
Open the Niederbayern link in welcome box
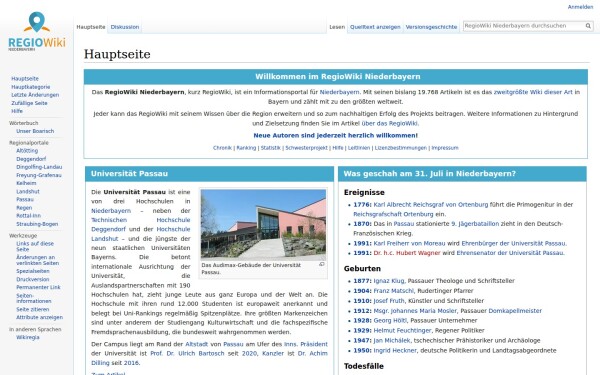coord(339,92)
